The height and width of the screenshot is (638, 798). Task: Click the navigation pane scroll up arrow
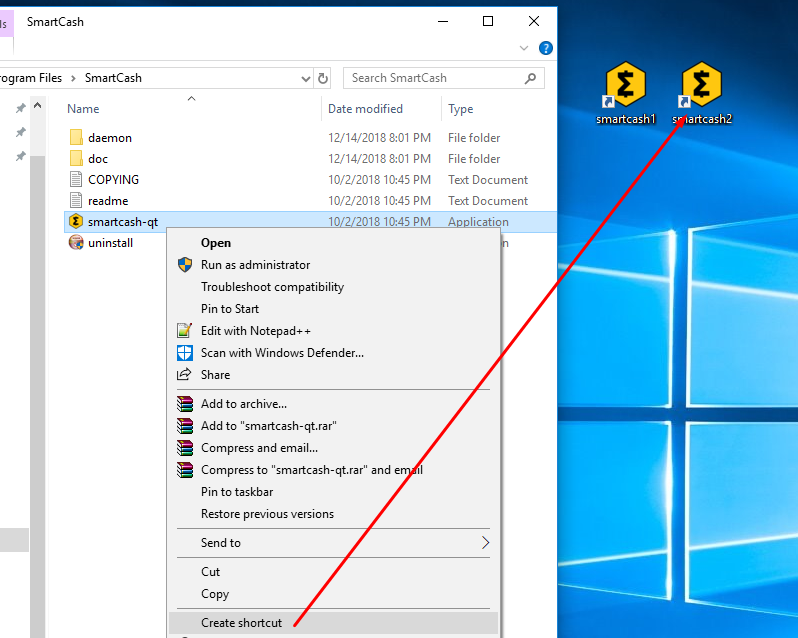tap(37, 106)
